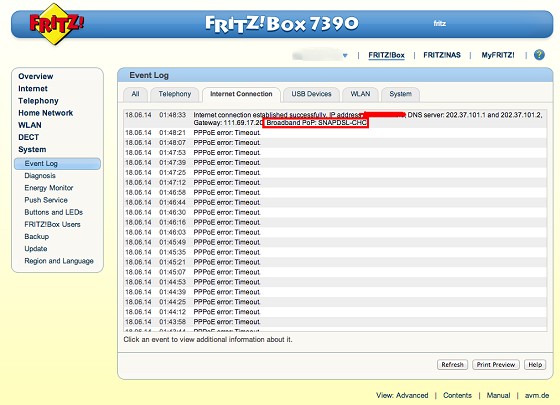This screenshot has height=405, width=560.
Task: Select Overview in the sidebar
Action: (x=36, y=76)
